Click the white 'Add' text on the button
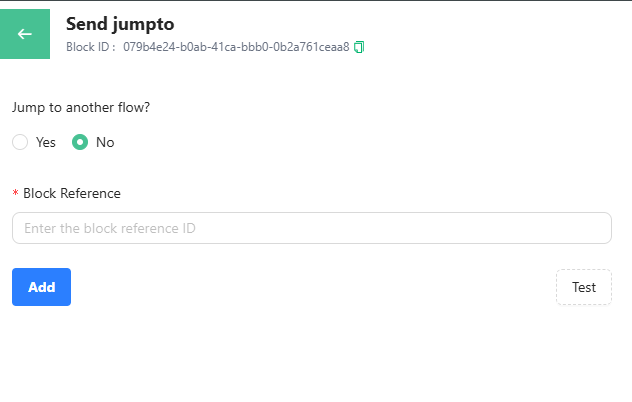 click(41, 287)
